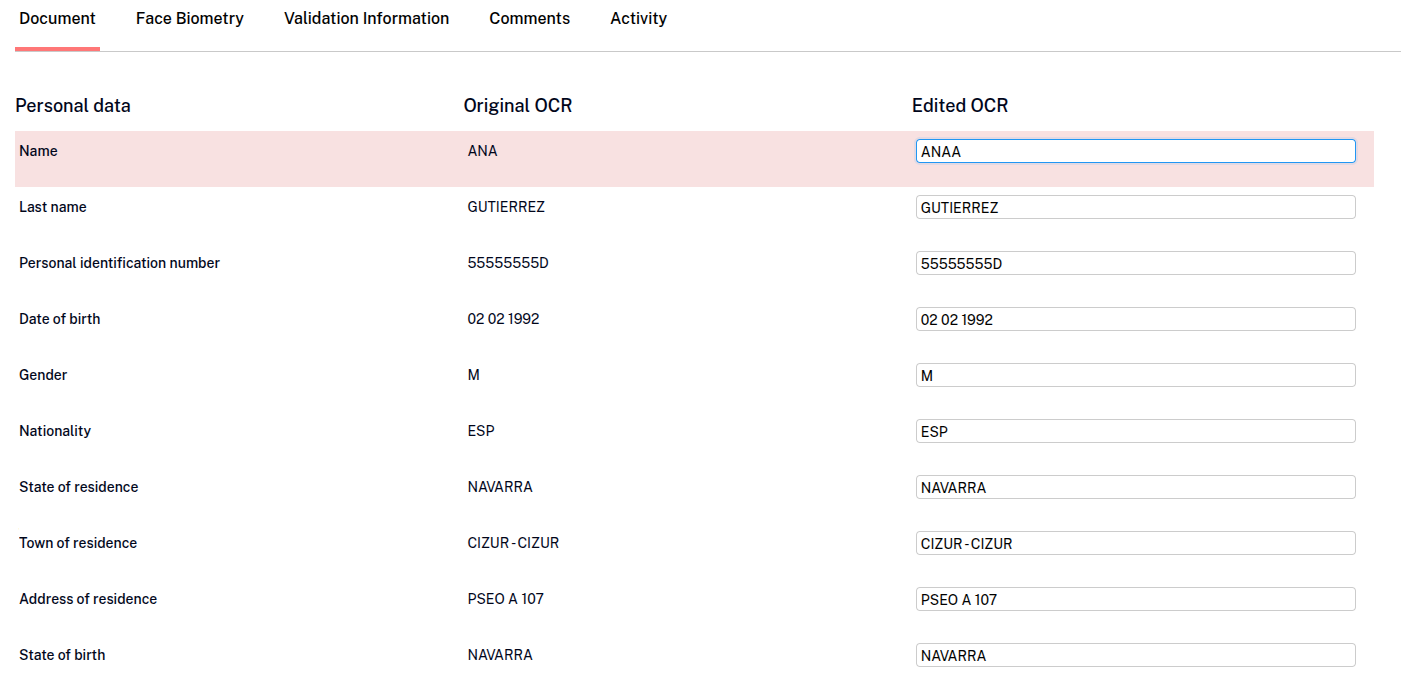Select original OCR date 02 02 1992

click(503, 319)
